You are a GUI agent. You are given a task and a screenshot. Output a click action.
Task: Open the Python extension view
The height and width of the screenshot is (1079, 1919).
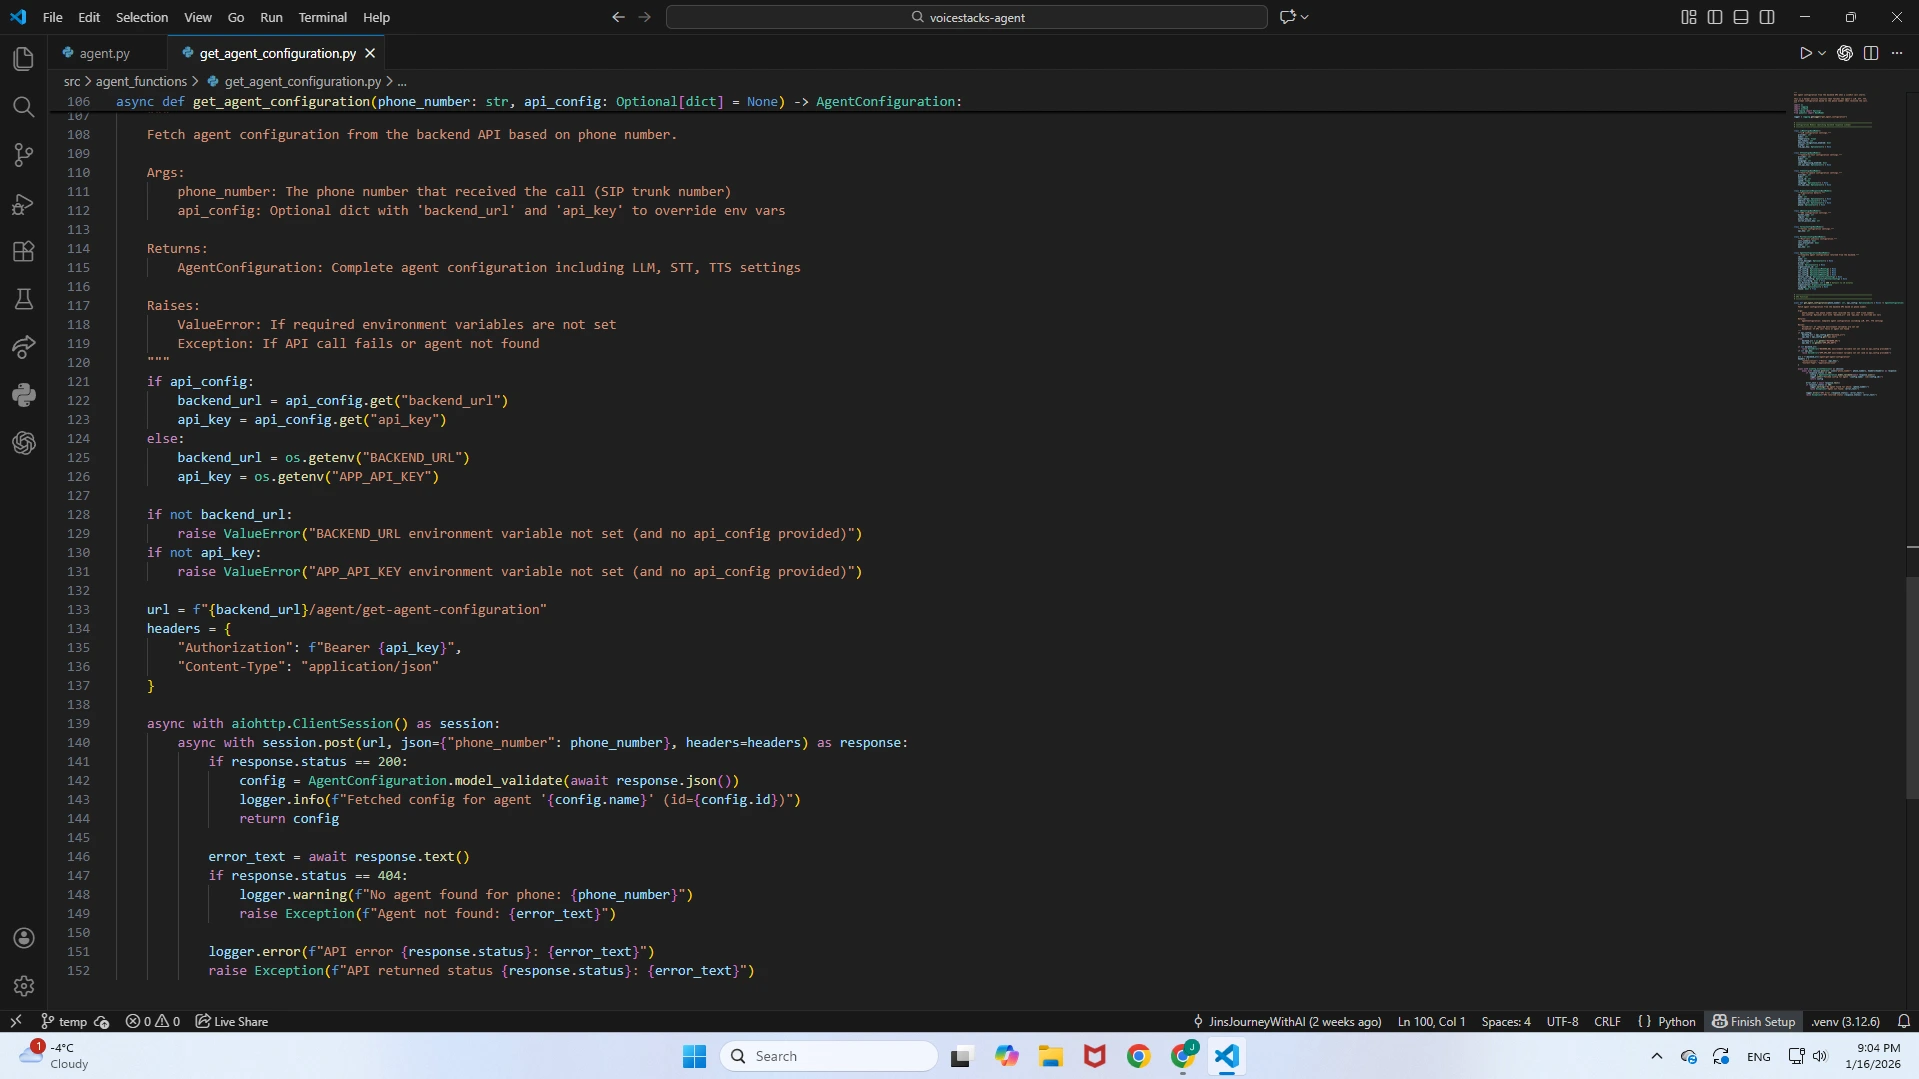[x=24, y=395]
